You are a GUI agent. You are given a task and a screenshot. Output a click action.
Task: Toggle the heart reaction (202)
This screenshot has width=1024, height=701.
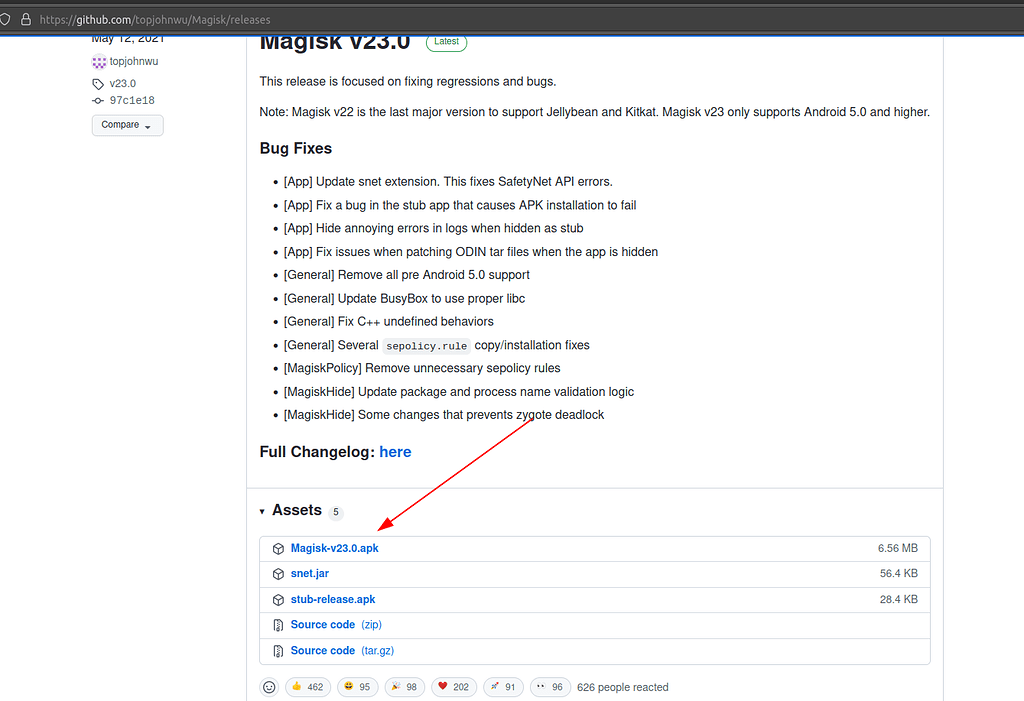[451, 687]
